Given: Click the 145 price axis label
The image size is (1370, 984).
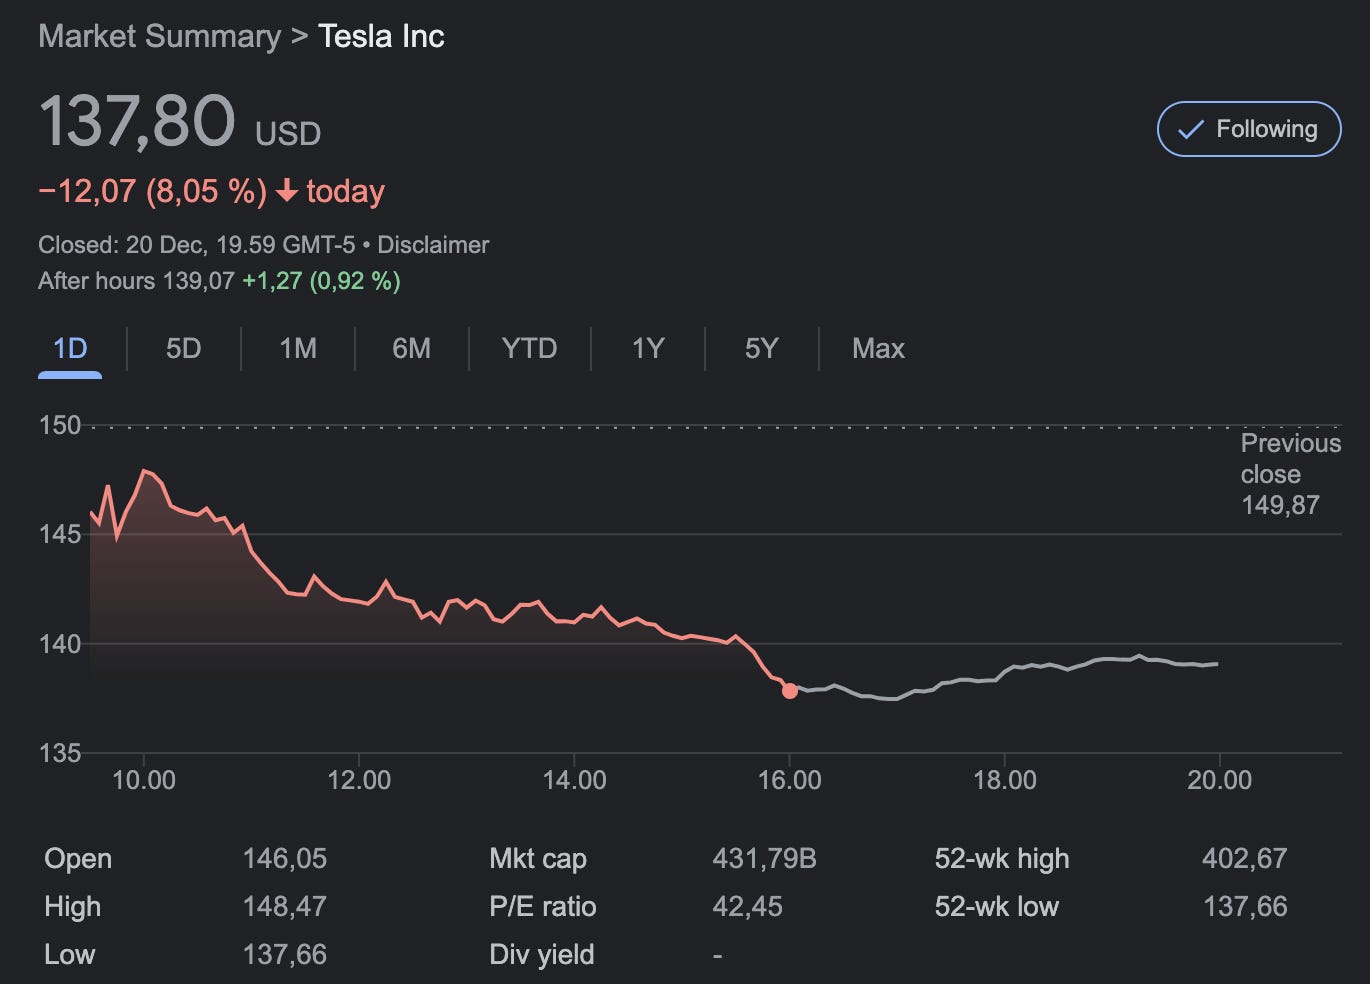Looking at the screenshot, I should pyautogui.click(x=60, y=534).
